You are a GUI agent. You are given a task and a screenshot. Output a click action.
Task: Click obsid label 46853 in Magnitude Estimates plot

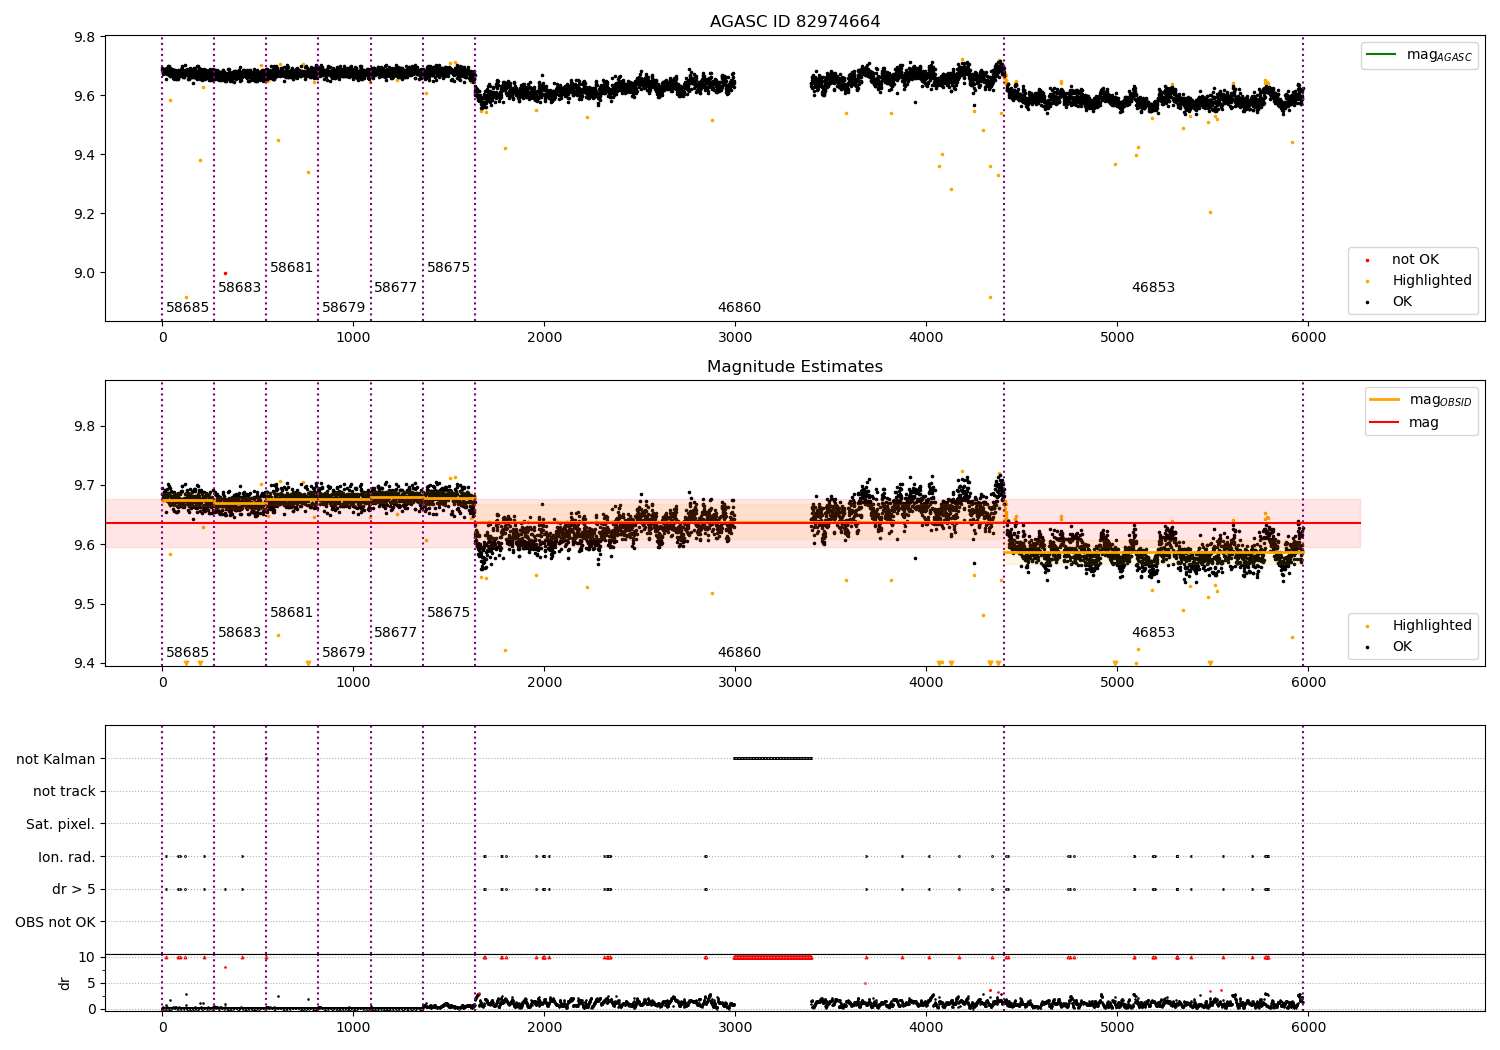pos(1153,633)
